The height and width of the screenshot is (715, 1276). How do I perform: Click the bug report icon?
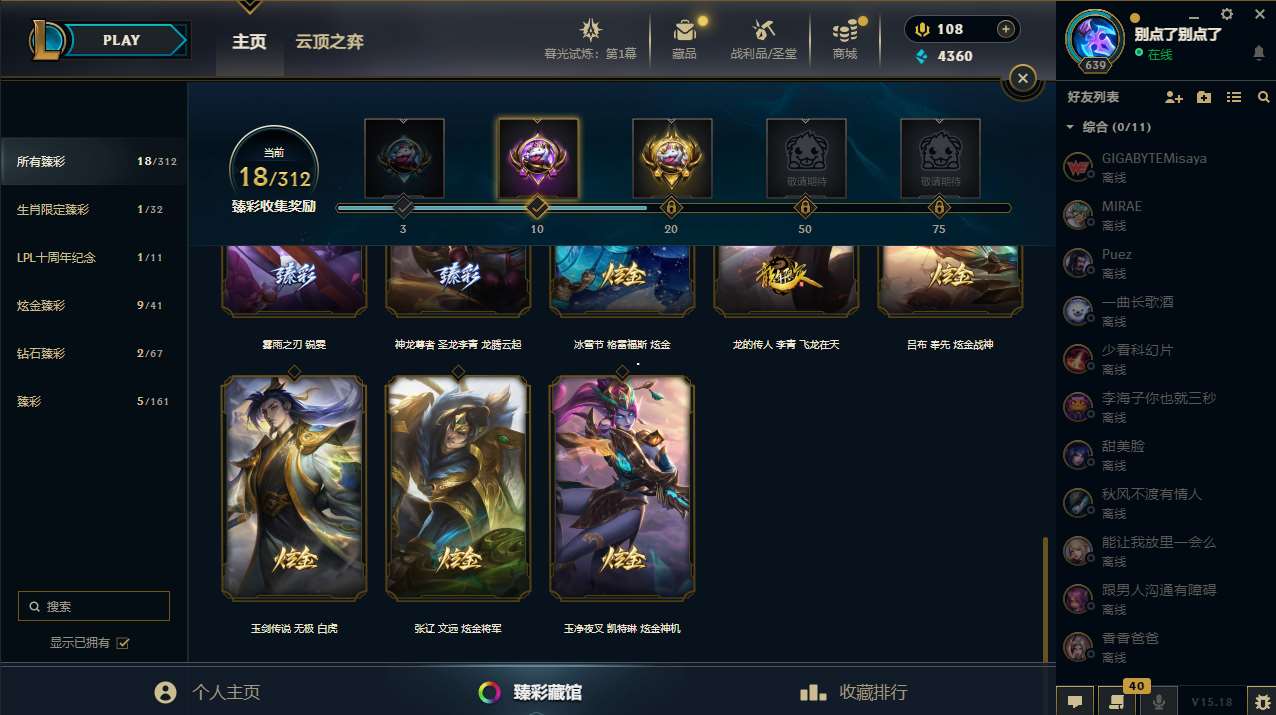[1260, 701]
